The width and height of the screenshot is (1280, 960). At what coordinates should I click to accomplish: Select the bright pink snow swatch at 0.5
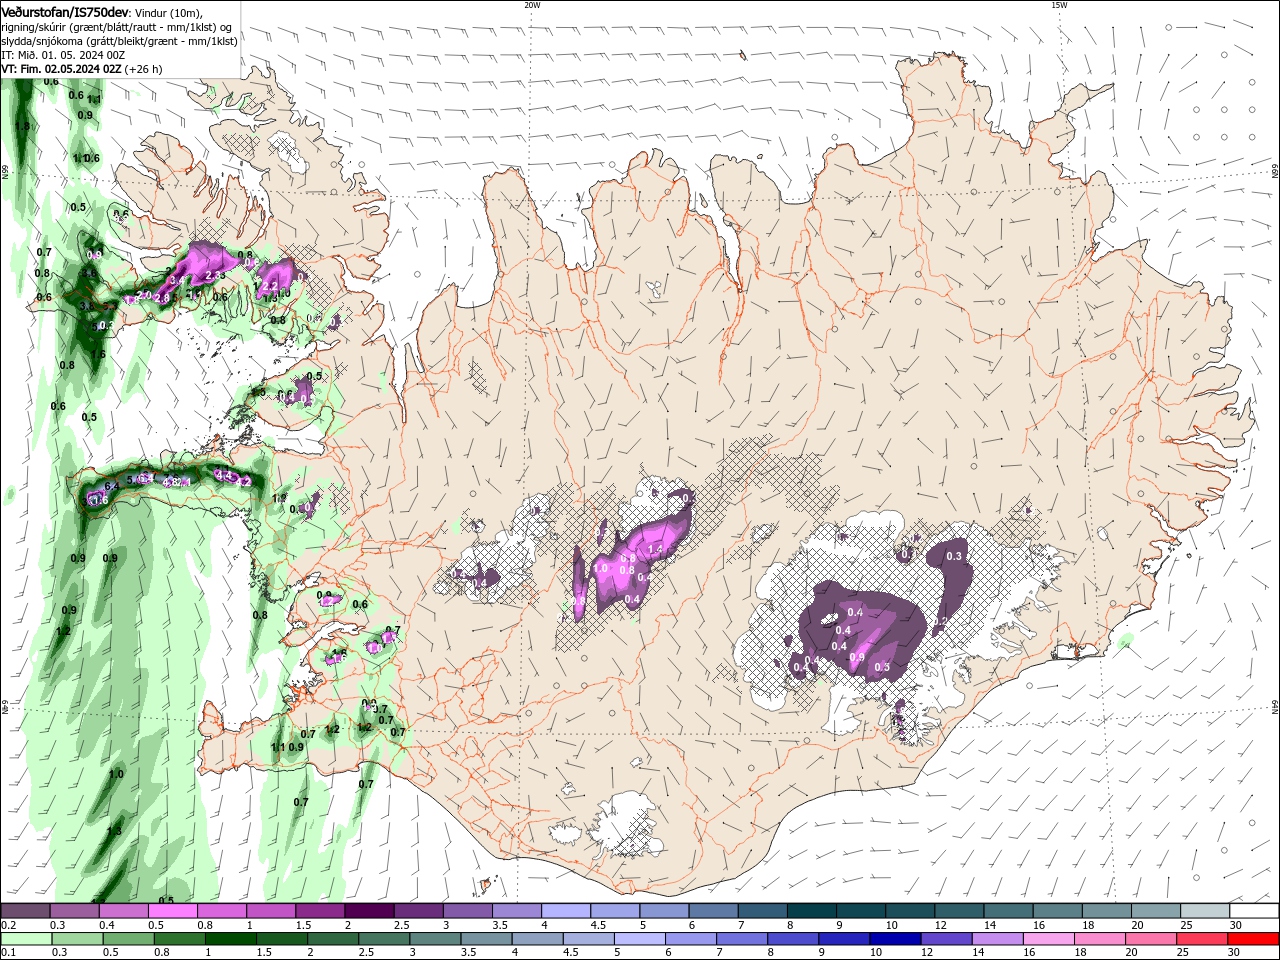click(172, 911)
